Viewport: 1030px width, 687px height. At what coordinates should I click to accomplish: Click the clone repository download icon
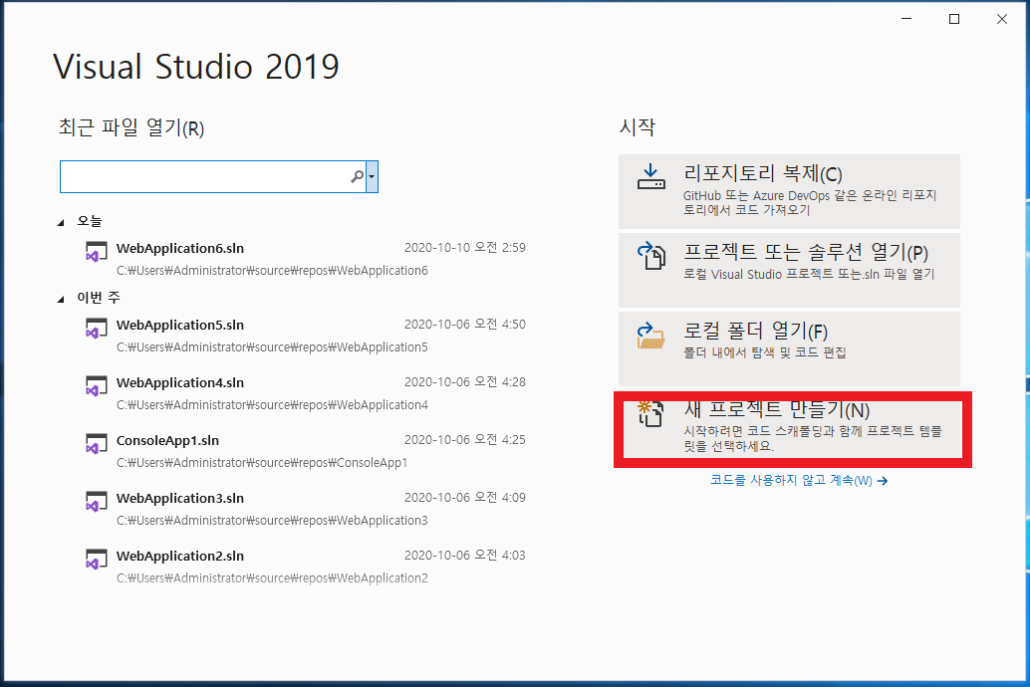coord(651,177)
